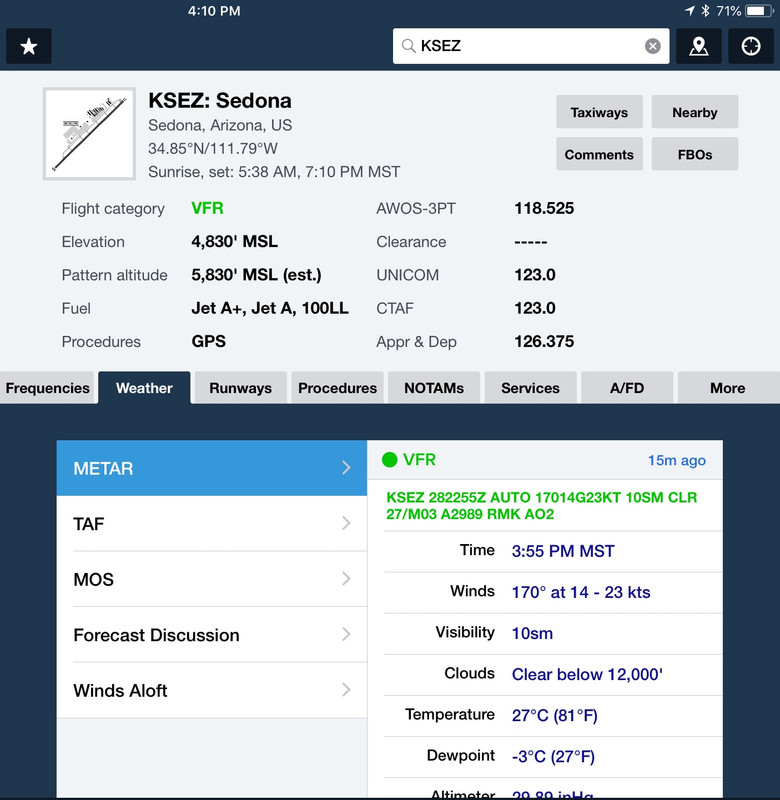Tap the green VFR flight category value
This screenshot has width=780, height=800.
(207, 208)
